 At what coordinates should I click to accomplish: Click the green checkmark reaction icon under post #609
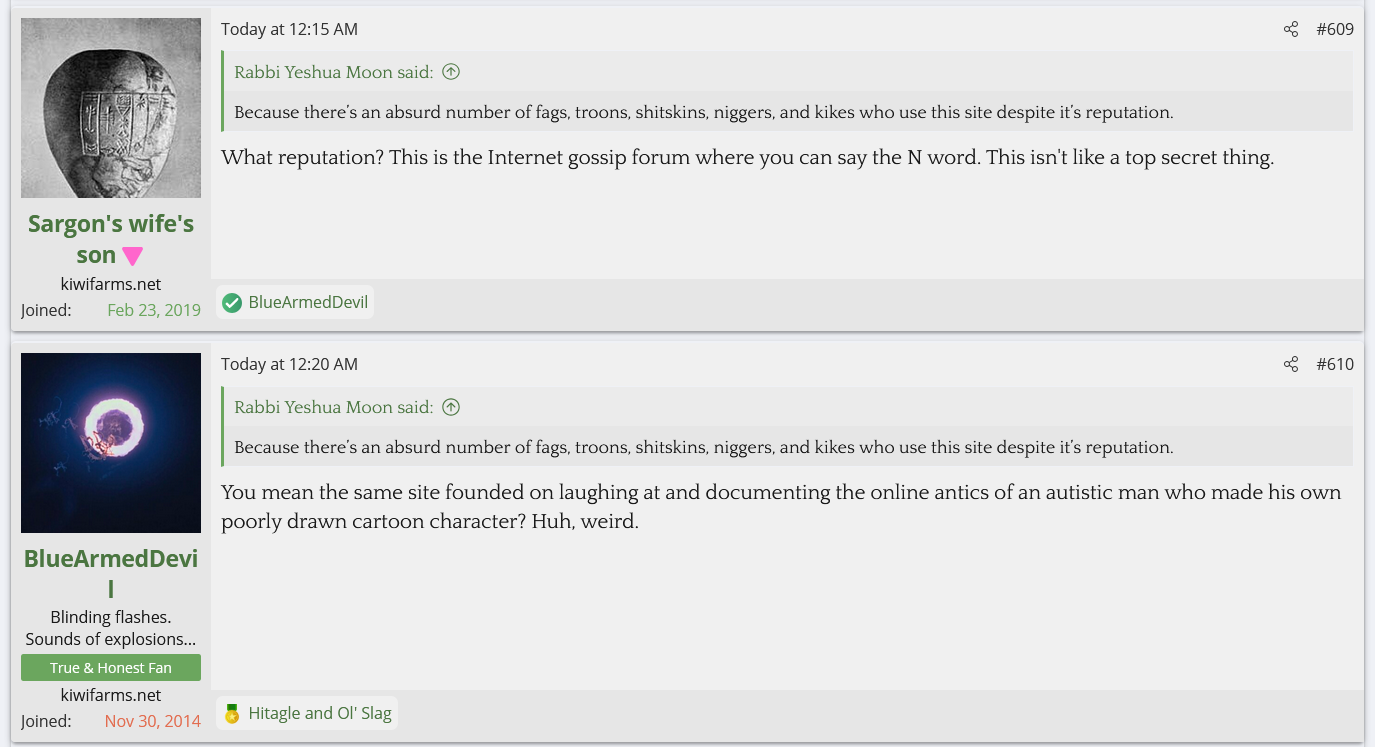click(x=232, y=302)
